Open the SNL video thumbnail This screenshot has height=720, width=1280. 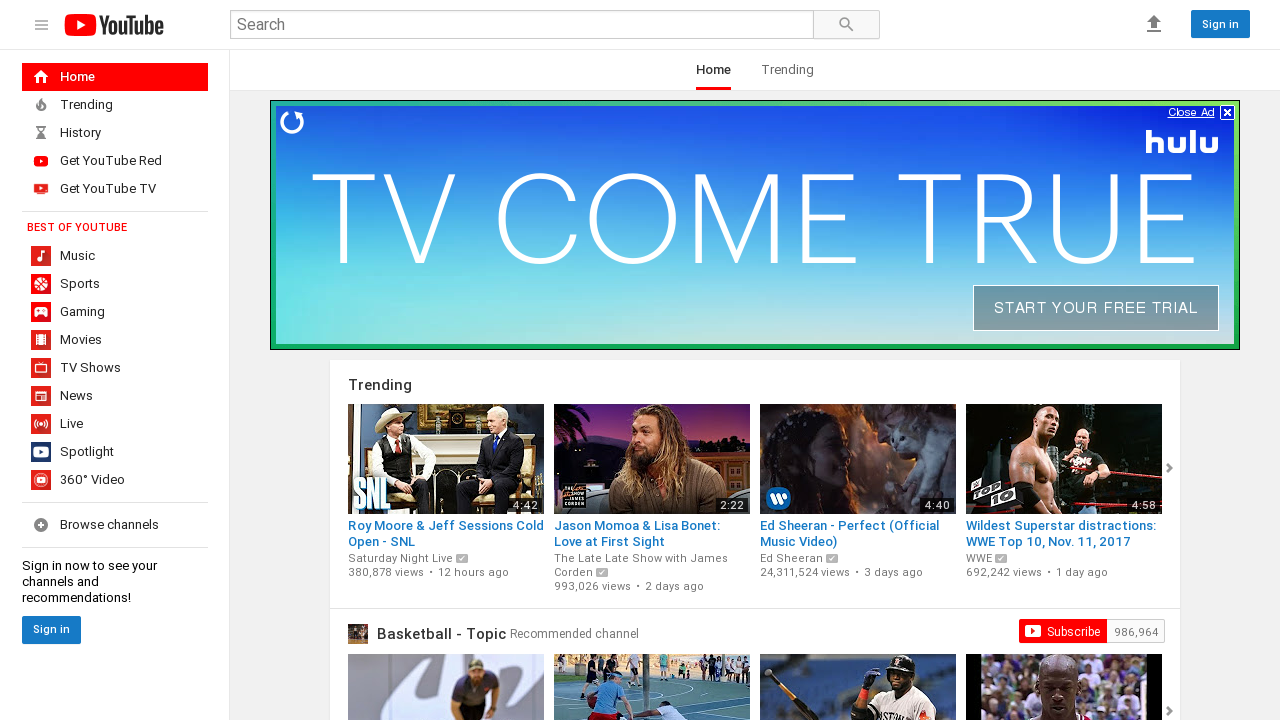point(446,459)
